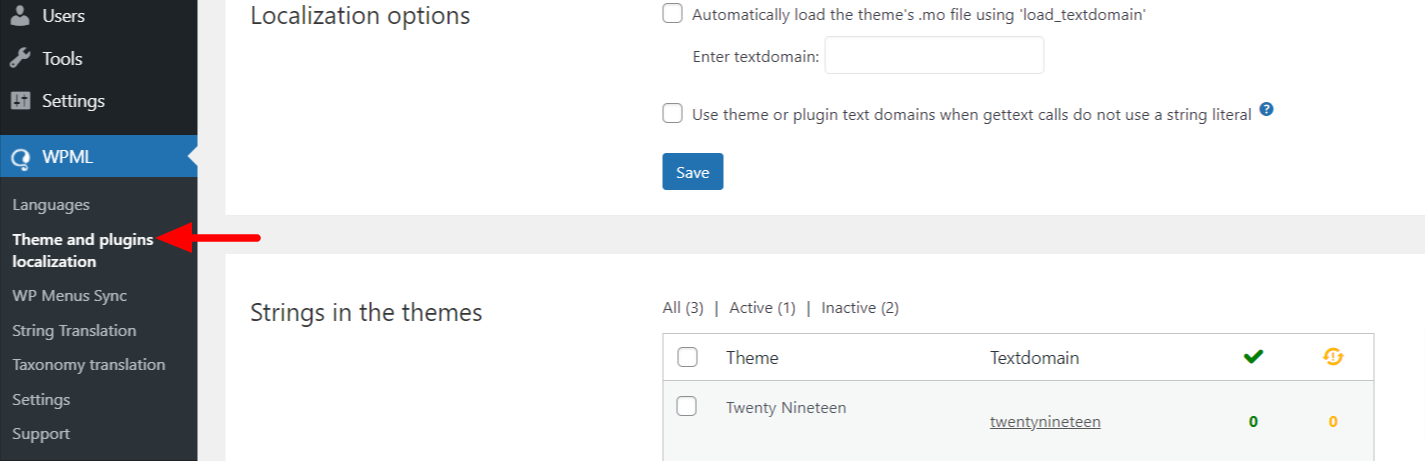
Task: Select the Twenty Nineteen theme checkbox
Action: [x=687, y=406]
